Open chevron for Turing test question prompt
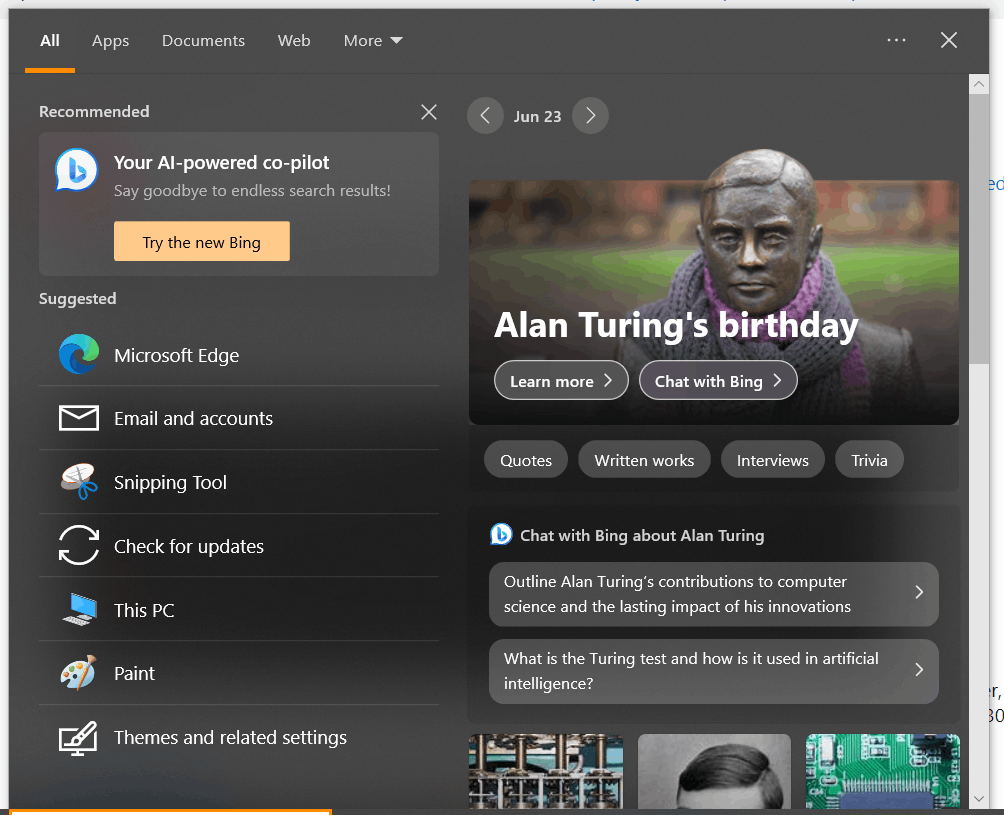 pos(919,670)
